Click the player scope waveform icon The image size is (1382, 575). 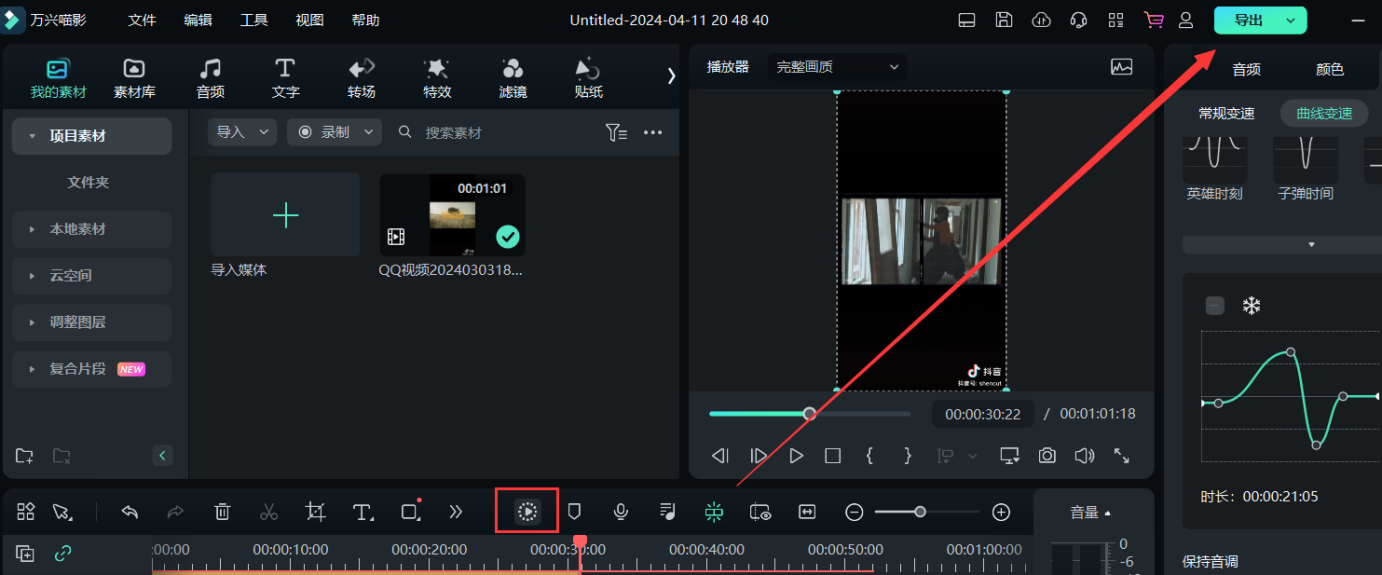coord(1122,67)
